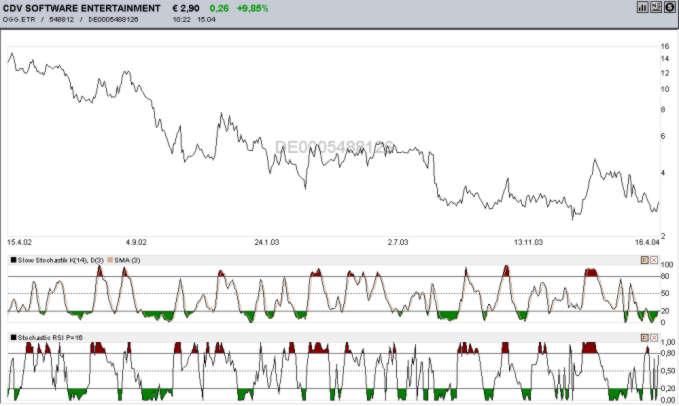The height and width of the screenshot is (406, 679).
Task: Click the 2.7.03 date axis label
Action: click(398, 242)
